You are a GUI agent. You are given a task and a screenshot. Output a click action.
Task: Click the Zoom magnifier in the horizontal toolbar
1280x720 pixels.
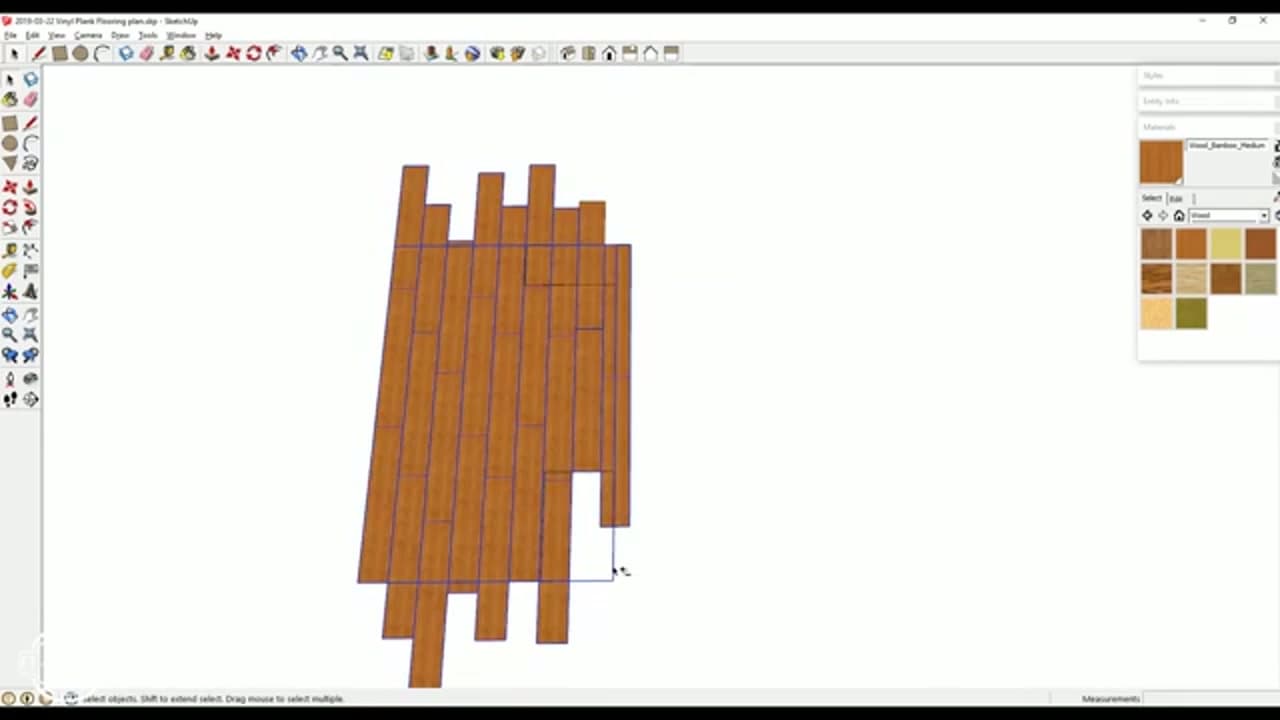coord(340,54)
